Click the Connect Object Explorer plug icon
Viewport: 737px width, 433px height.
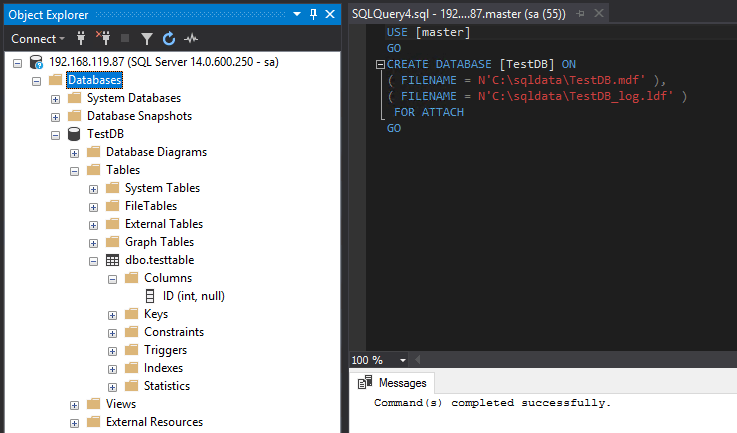tap(81, 38)
